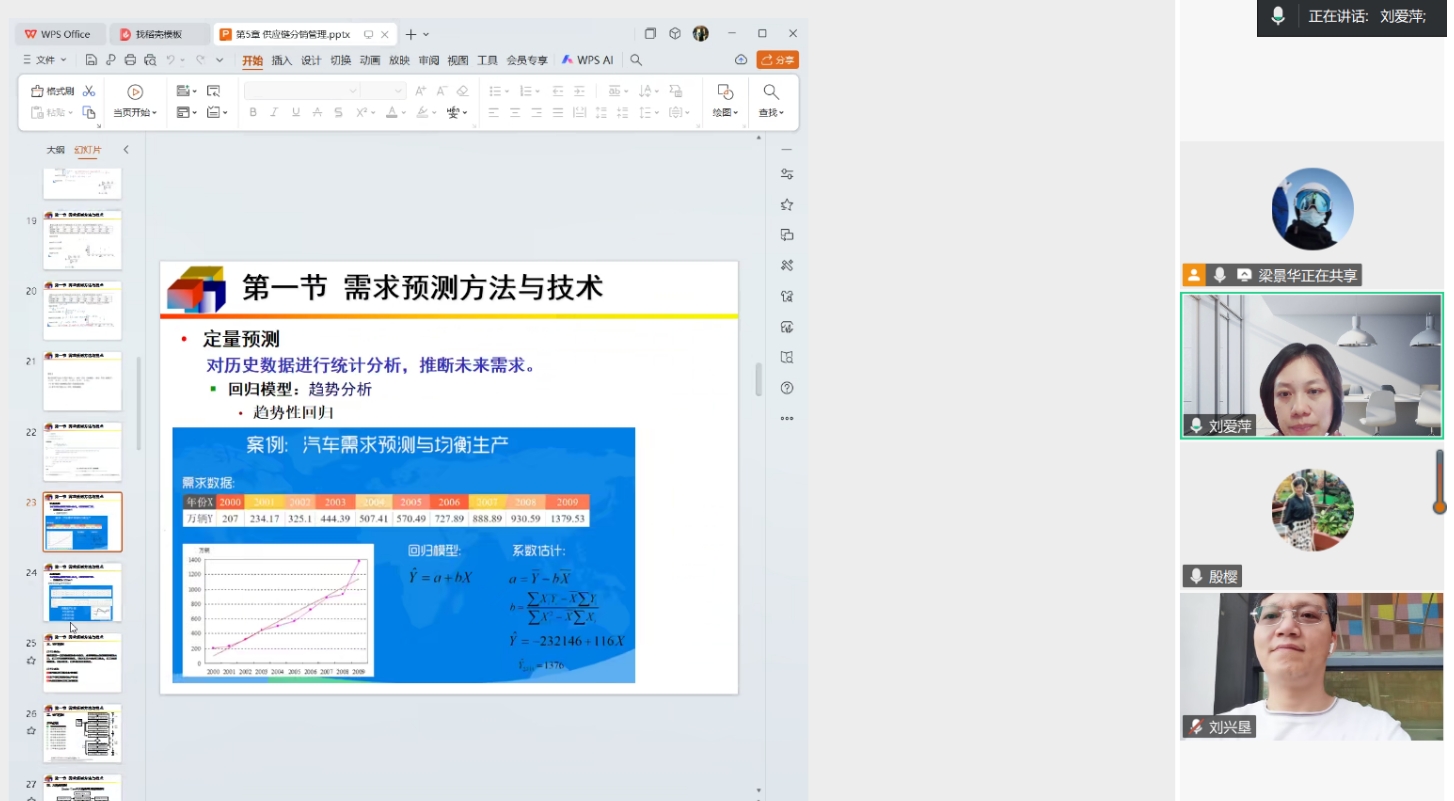Toggle bold formatting
This screenshot has height=801, width=1454.
tap(253, 113)
